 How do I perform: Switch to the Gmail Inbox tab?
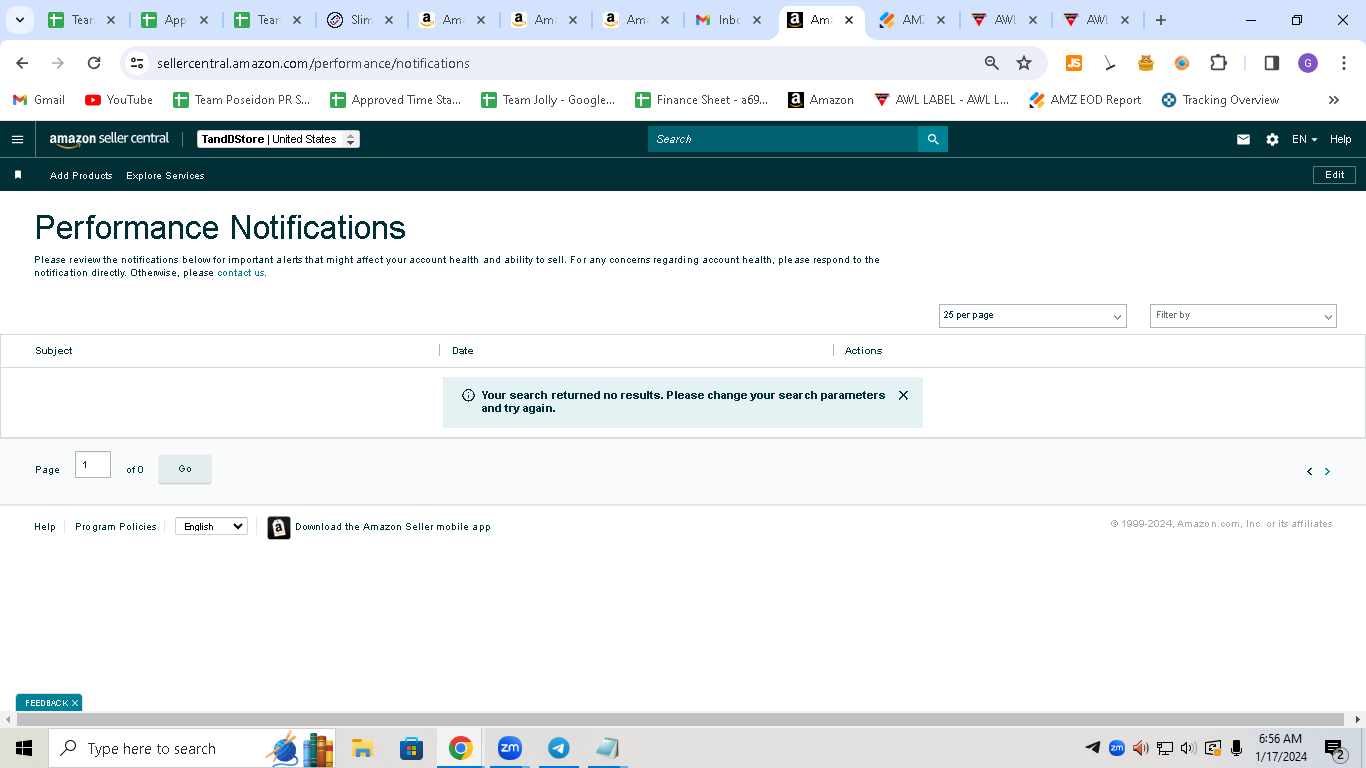[730, 20]
